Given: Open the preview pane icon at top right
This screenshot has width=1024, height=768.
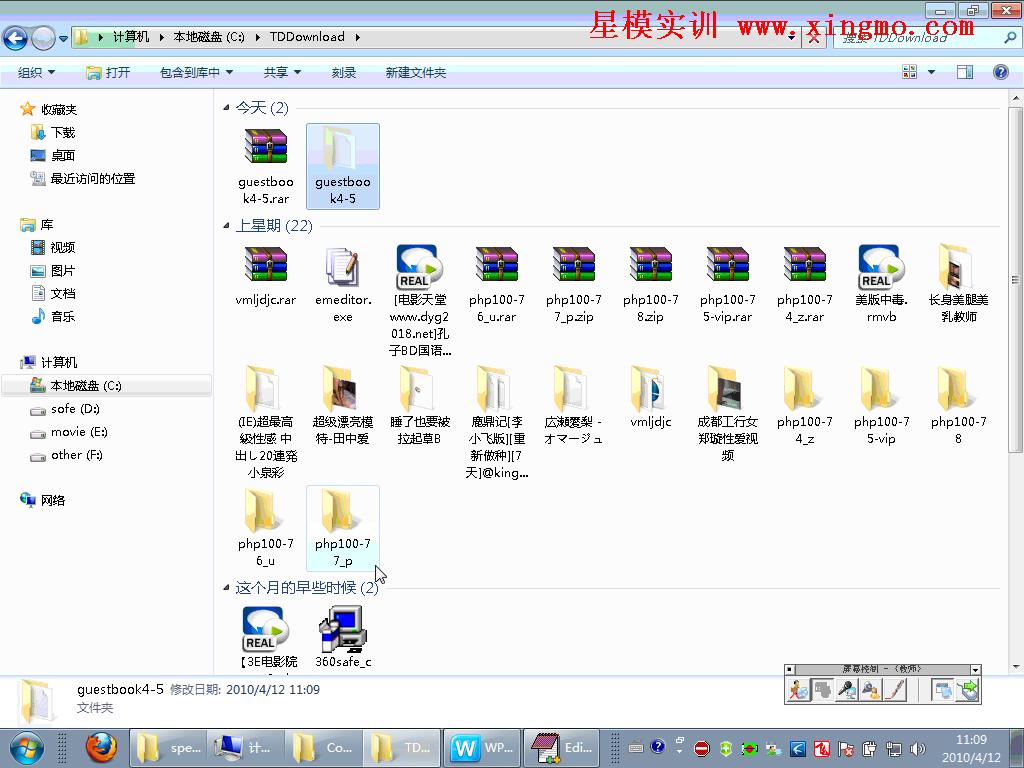Looking at the screenshot, I should pyautogui.click(x=964, y=71).
